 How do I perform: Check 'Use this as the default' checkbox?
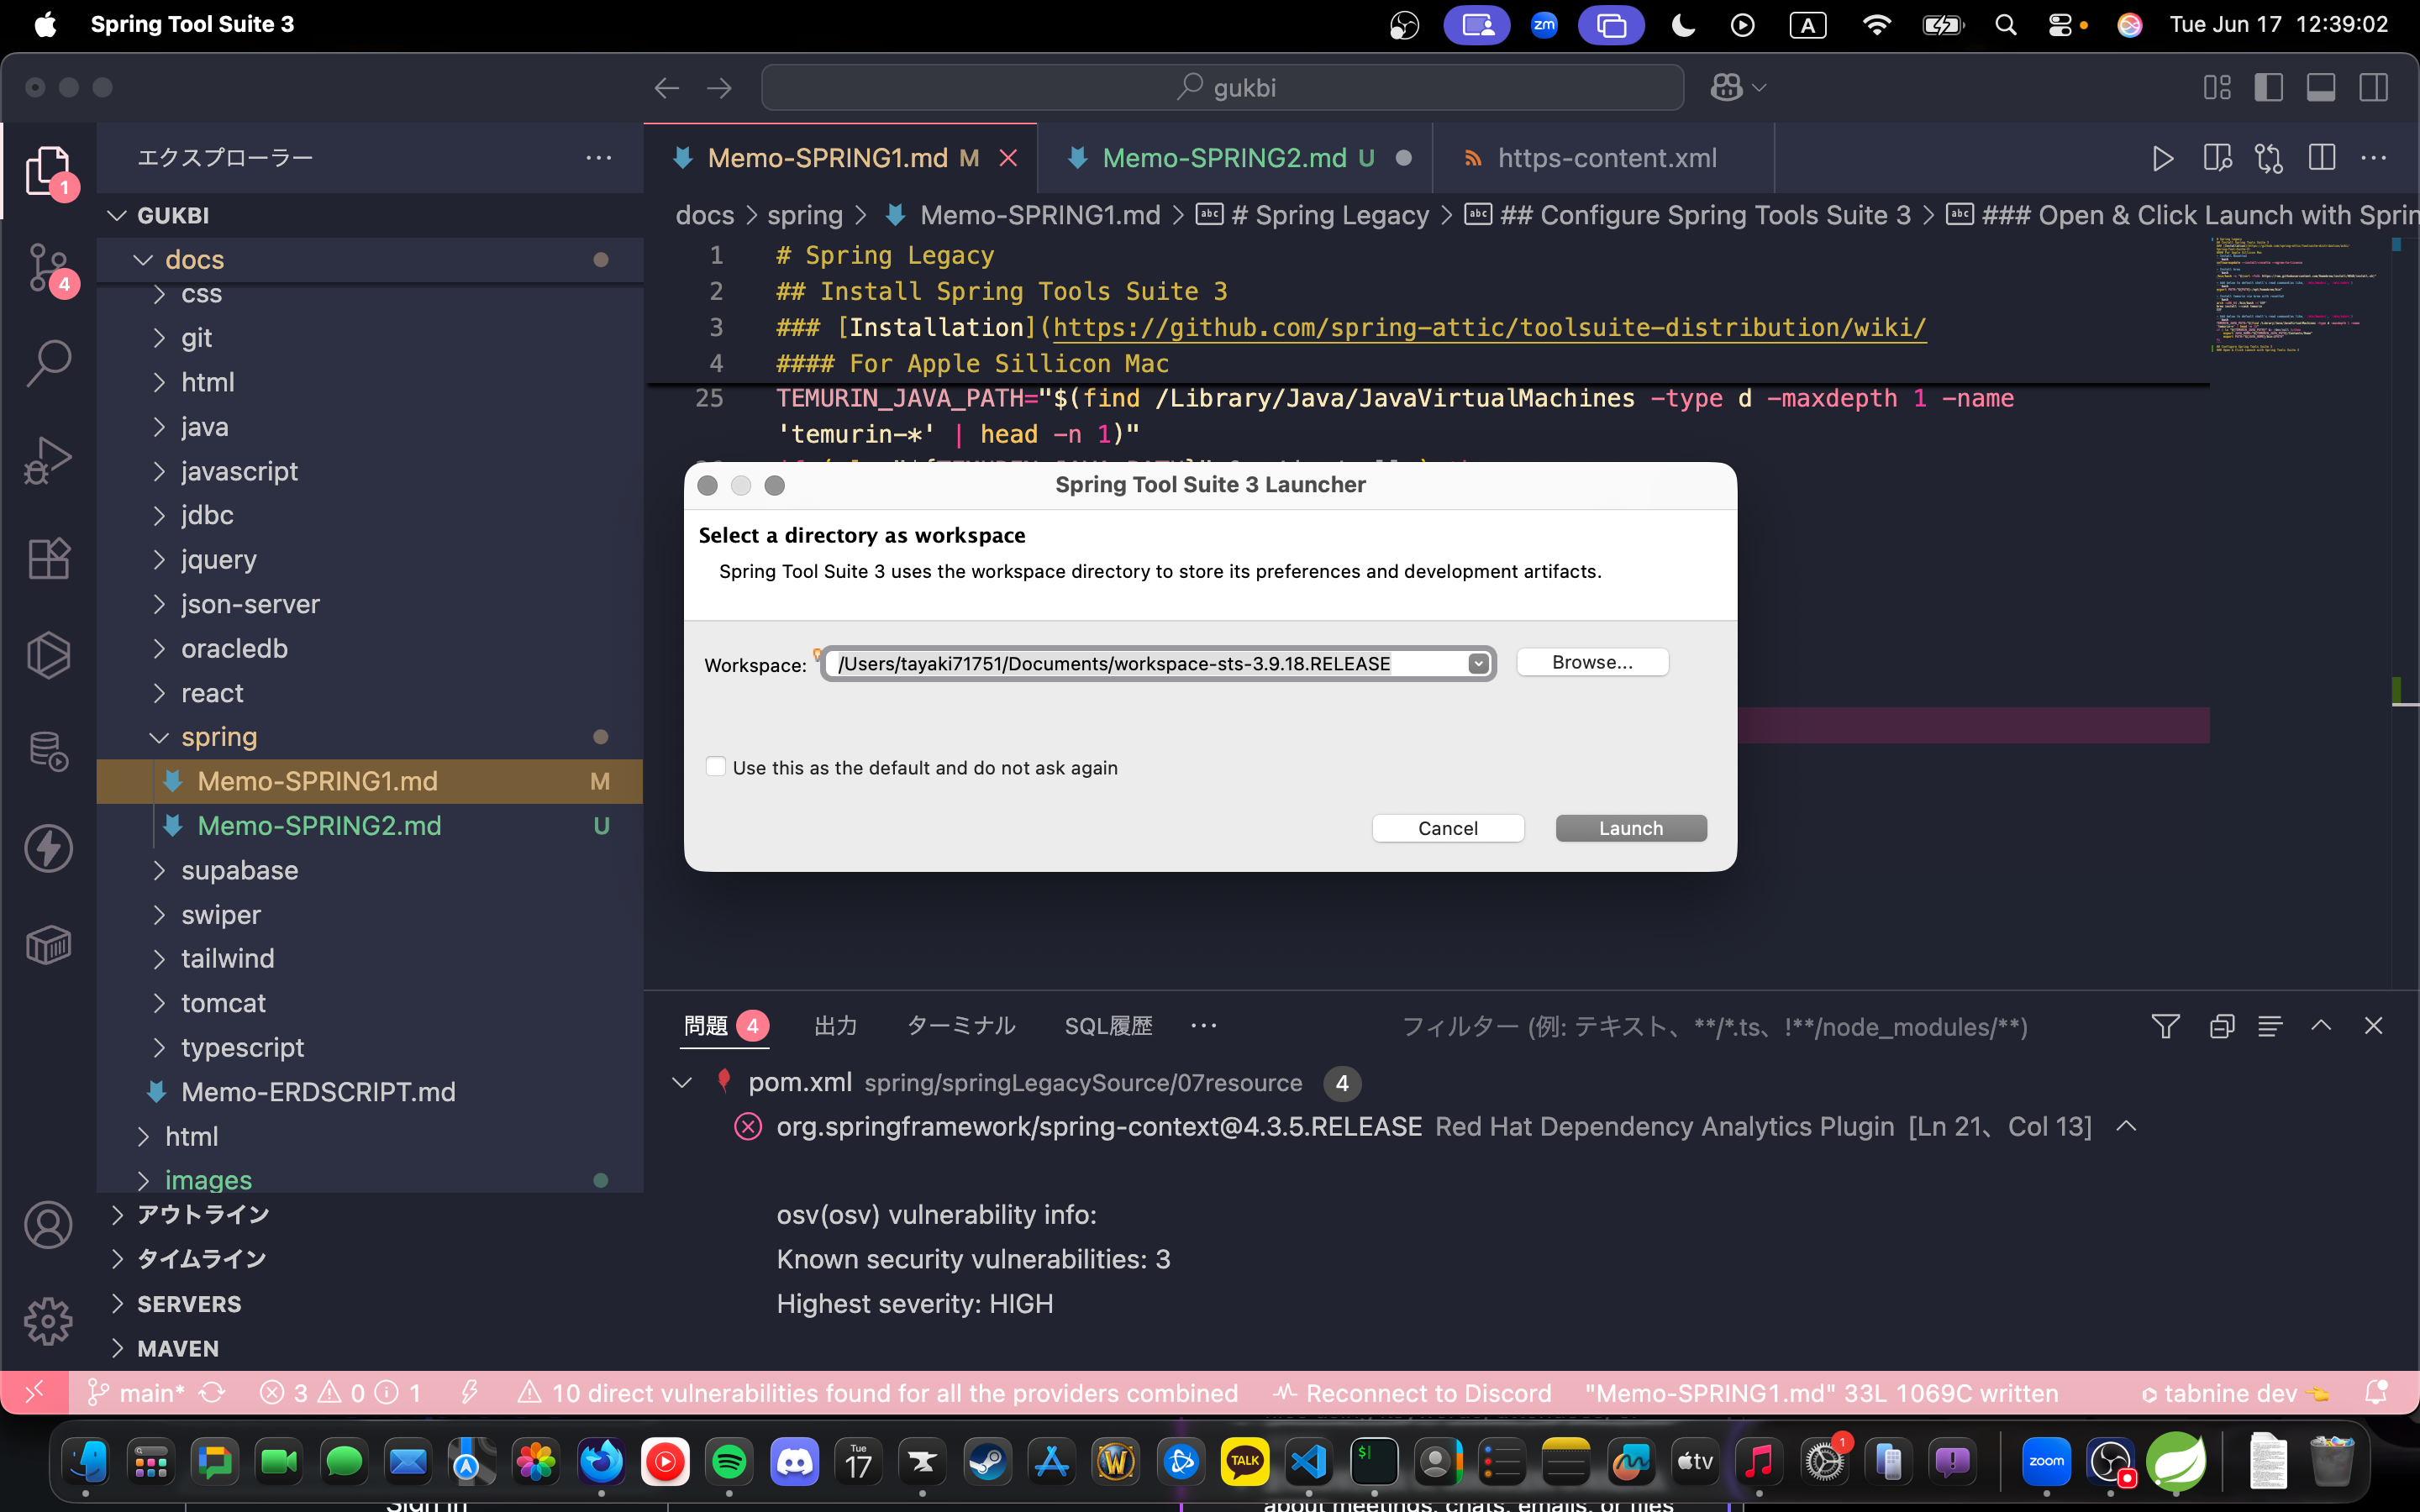tap(716, 766)
